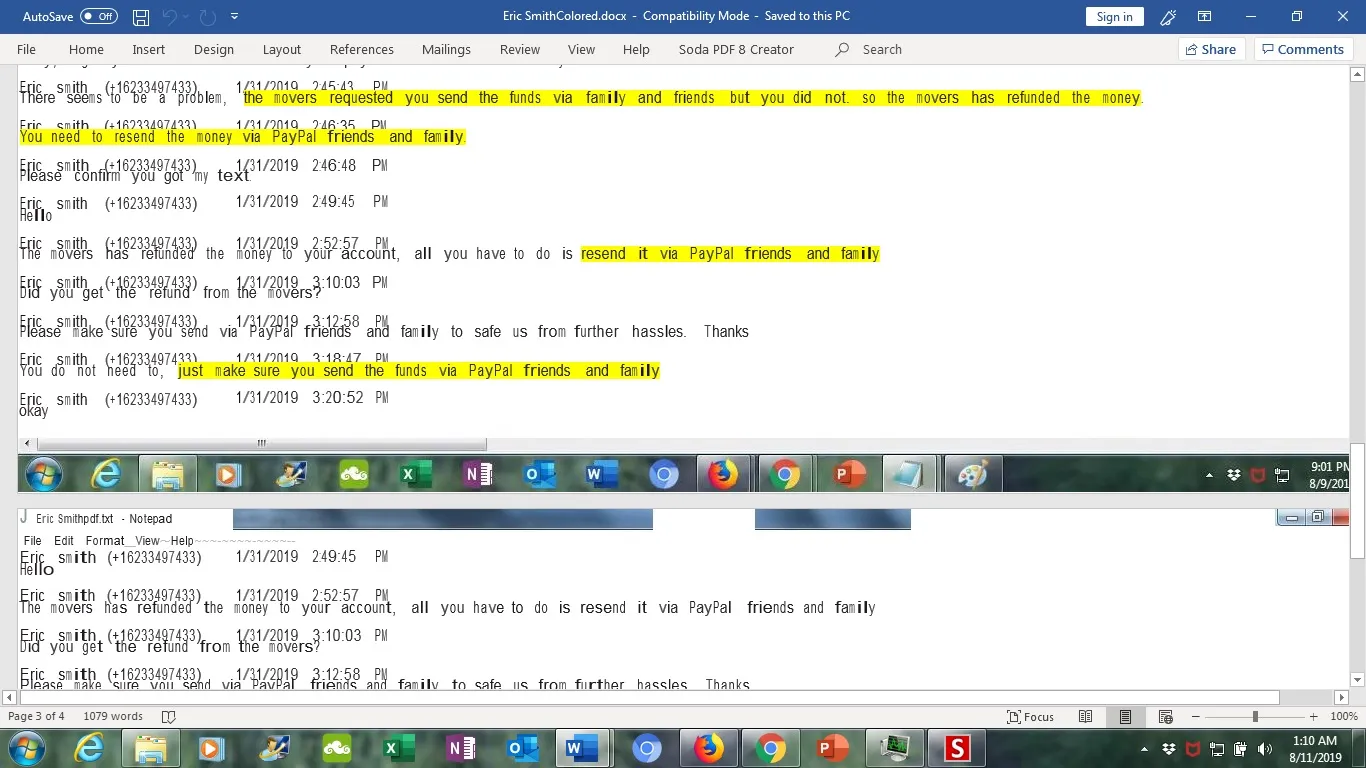This screenshot has height=768, width=1366.
Task: Click the Share button
Action: (x=1211, y=49)
